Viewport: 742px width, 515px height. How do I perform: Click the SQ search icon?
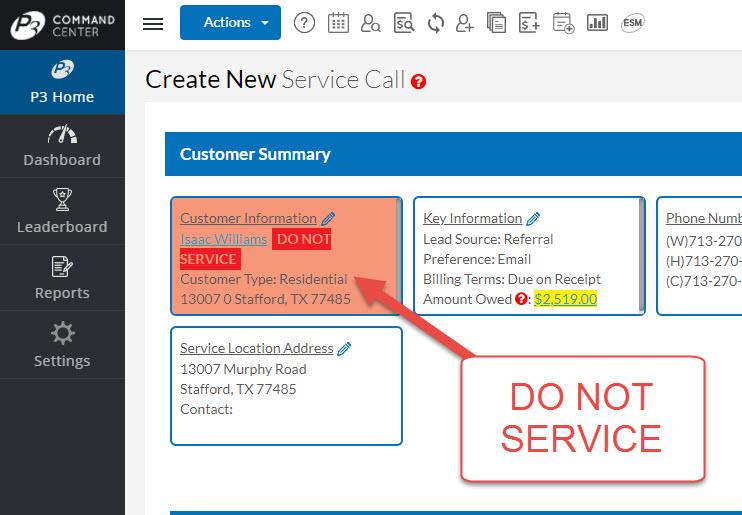click(403, 23)
